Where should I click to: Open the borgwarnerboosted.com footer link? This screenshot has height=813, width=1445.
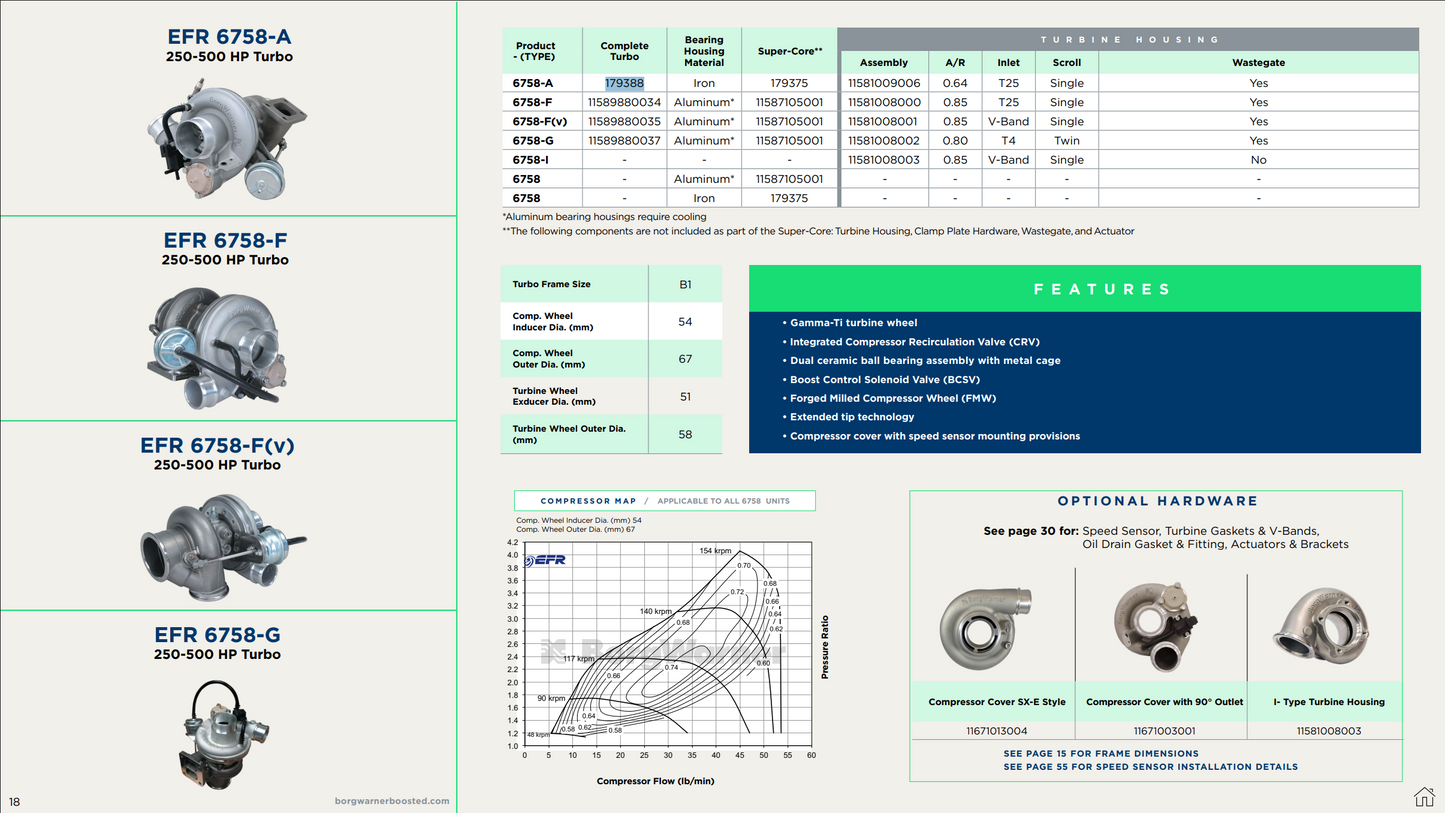392,801
